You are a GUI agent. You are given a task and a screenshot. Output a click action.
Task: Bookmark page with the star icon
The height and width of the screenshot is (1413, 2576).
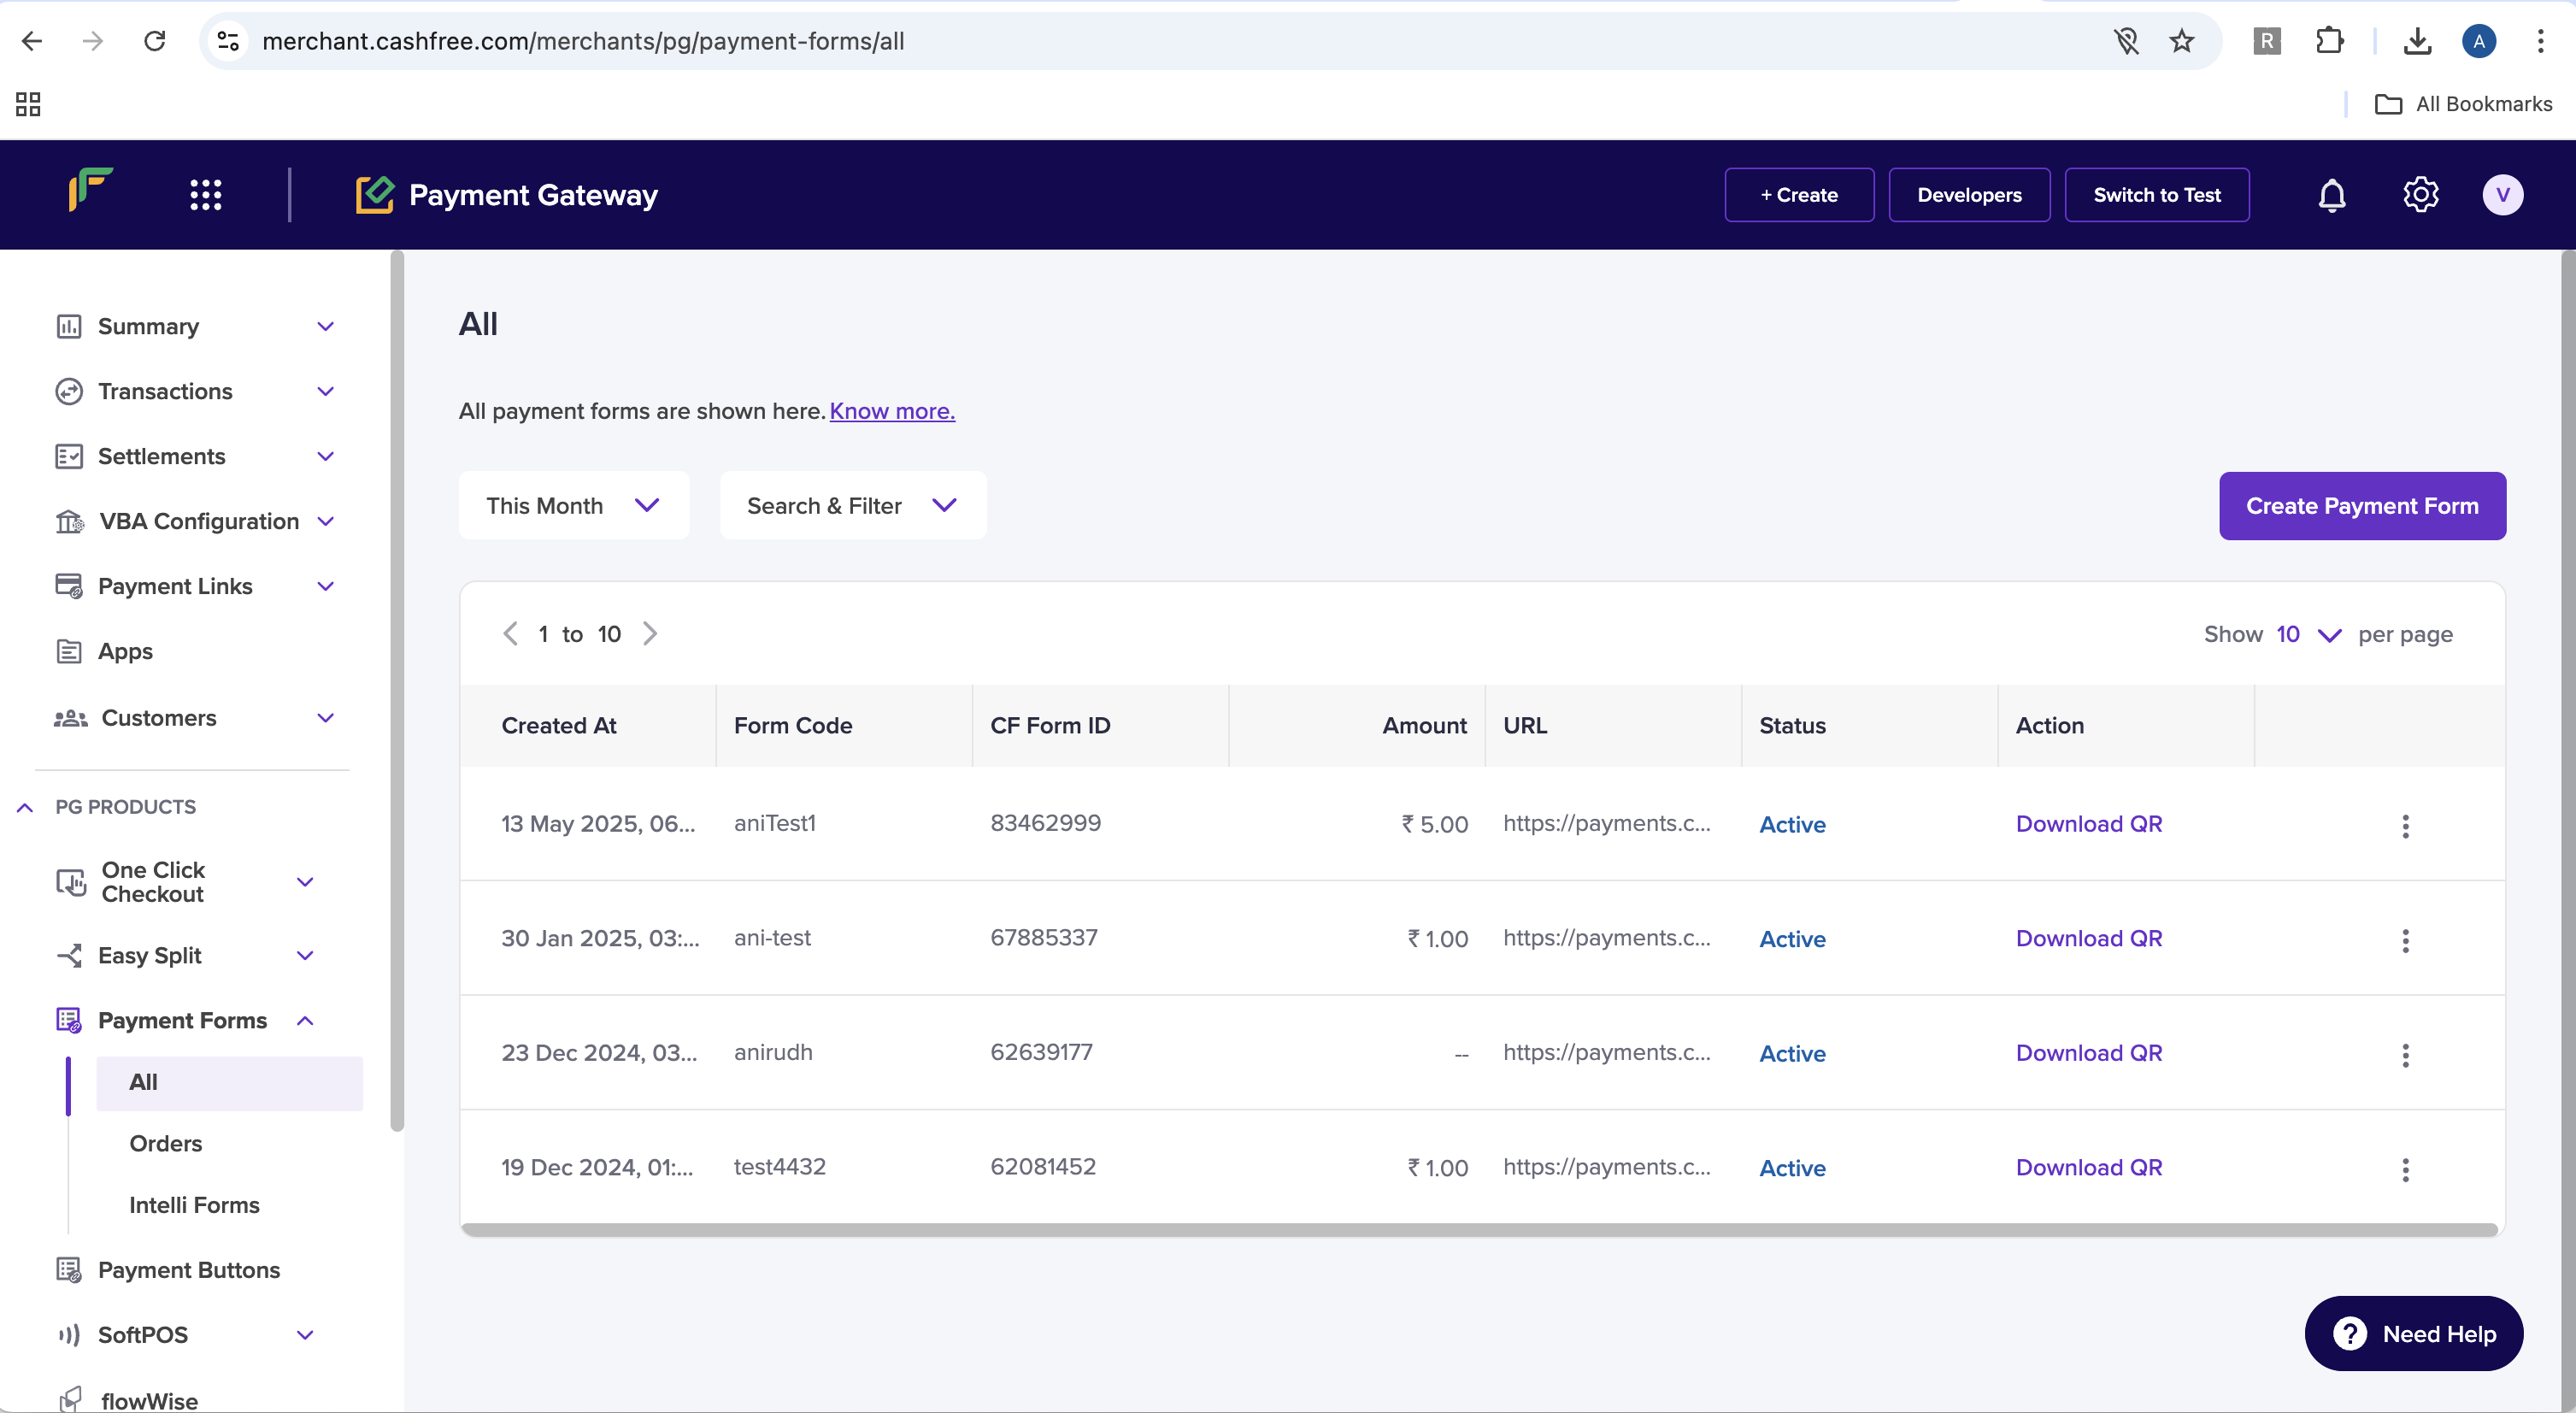tap(2181, 41)
